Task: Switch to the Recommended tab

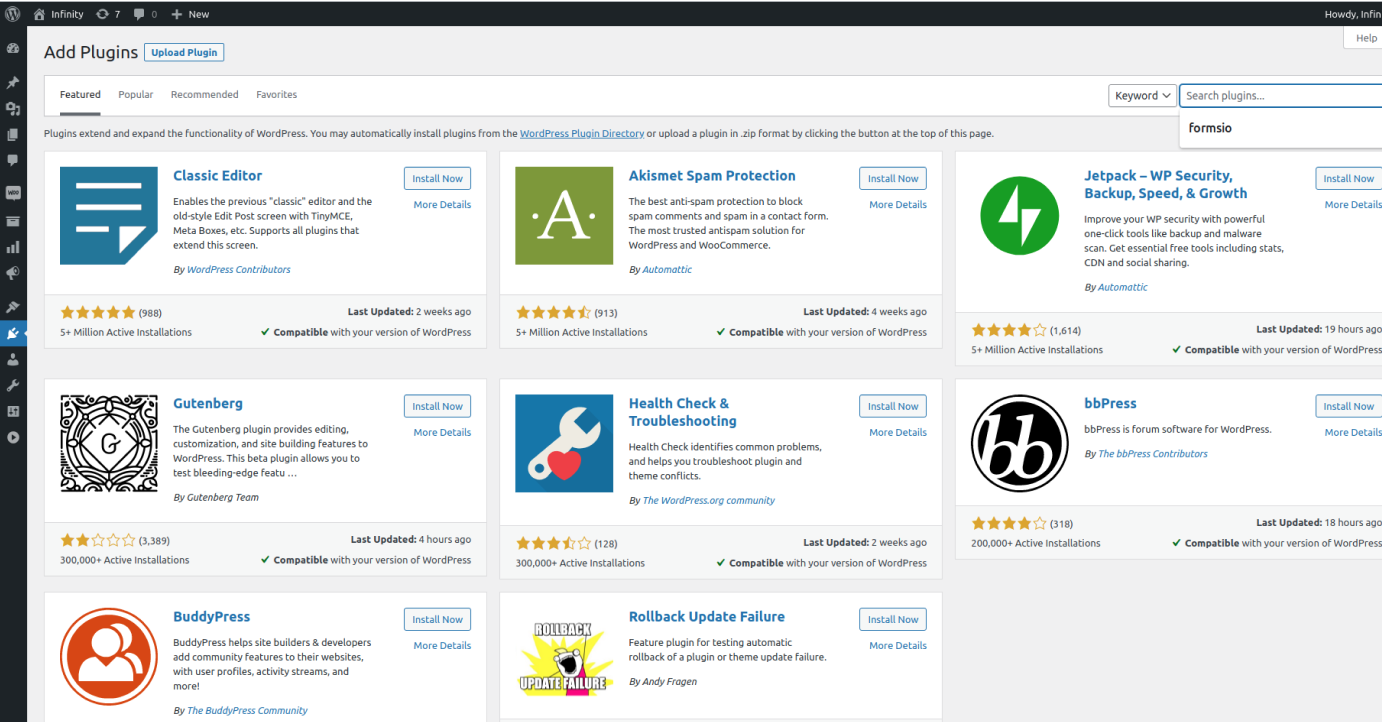Action: point(204,95)
